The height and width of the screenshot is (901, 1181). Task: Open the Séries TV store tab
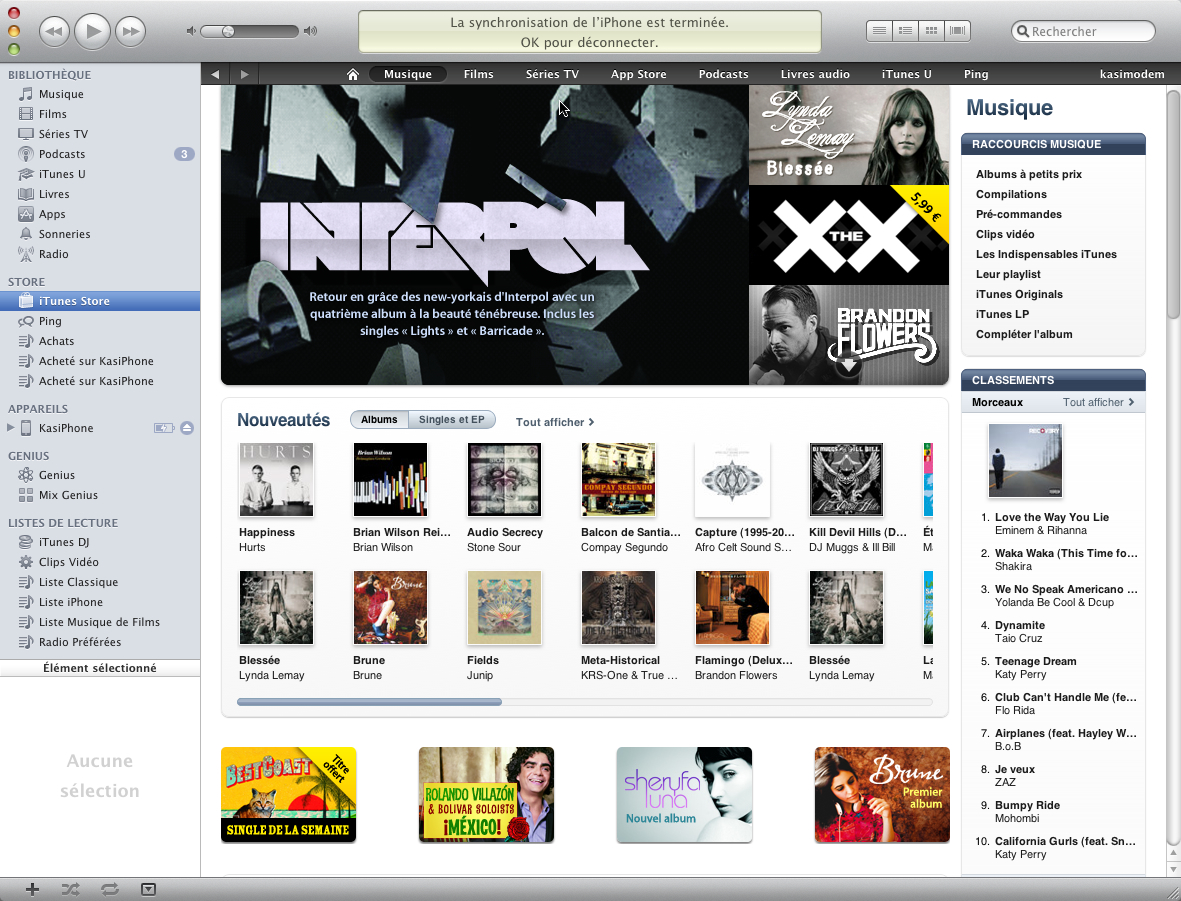pos(552,74)
